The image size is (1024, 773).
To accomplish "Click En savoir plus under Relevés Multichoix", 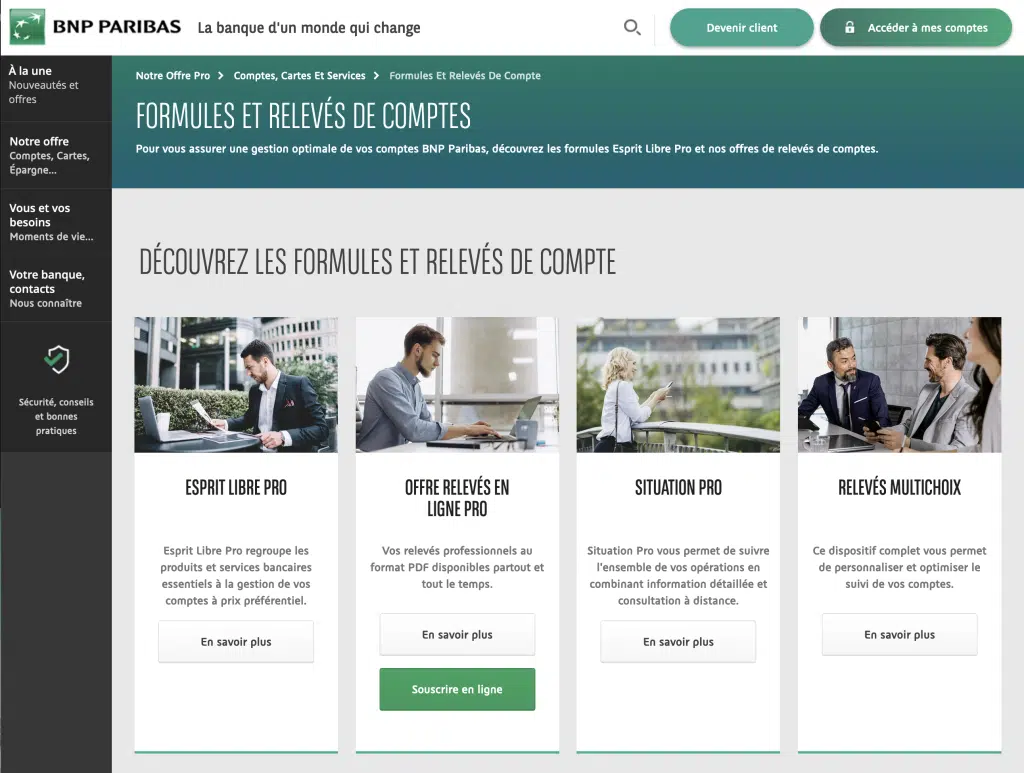I will coord(899,635).
